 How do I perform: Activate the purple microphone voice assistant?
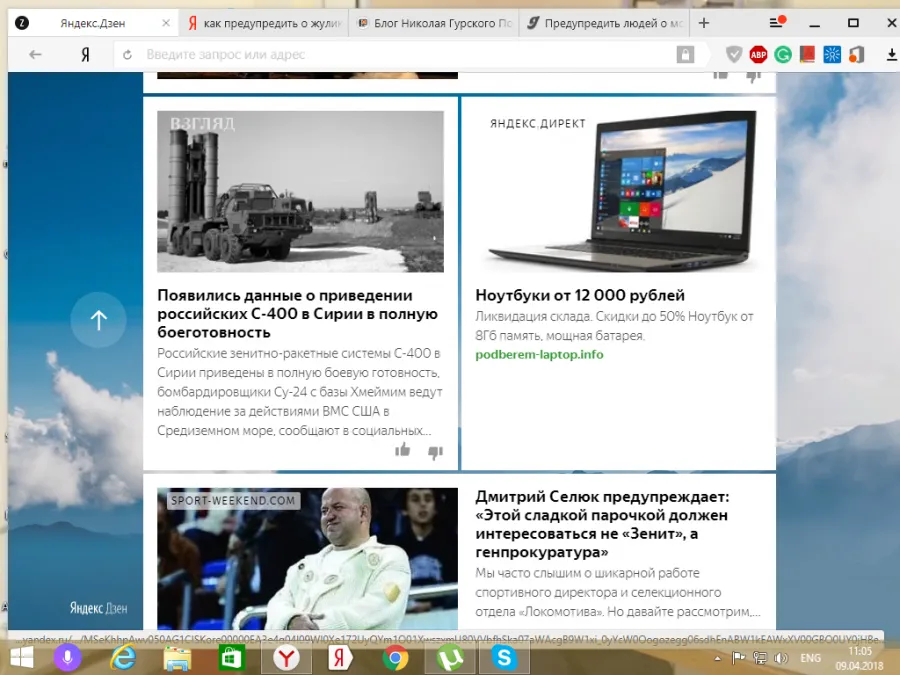pyautogui.click(x=68, y=657)
